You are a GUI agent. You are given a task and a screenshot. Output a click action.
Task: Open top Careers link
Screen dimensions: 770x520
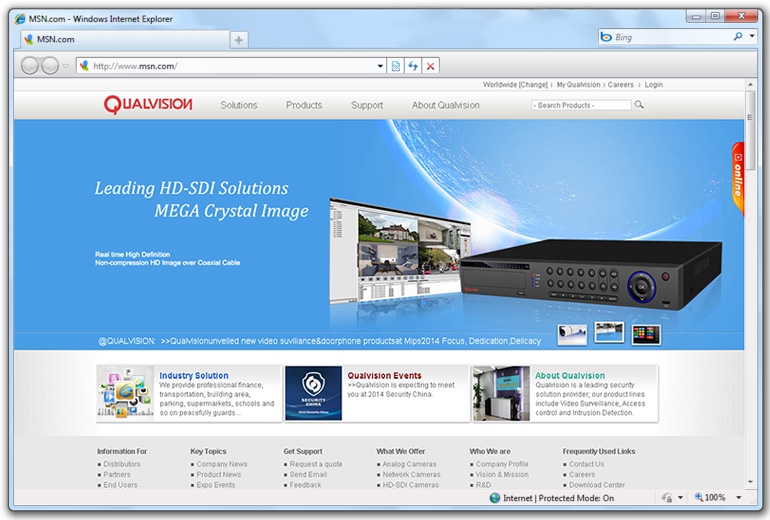point(621,84)
